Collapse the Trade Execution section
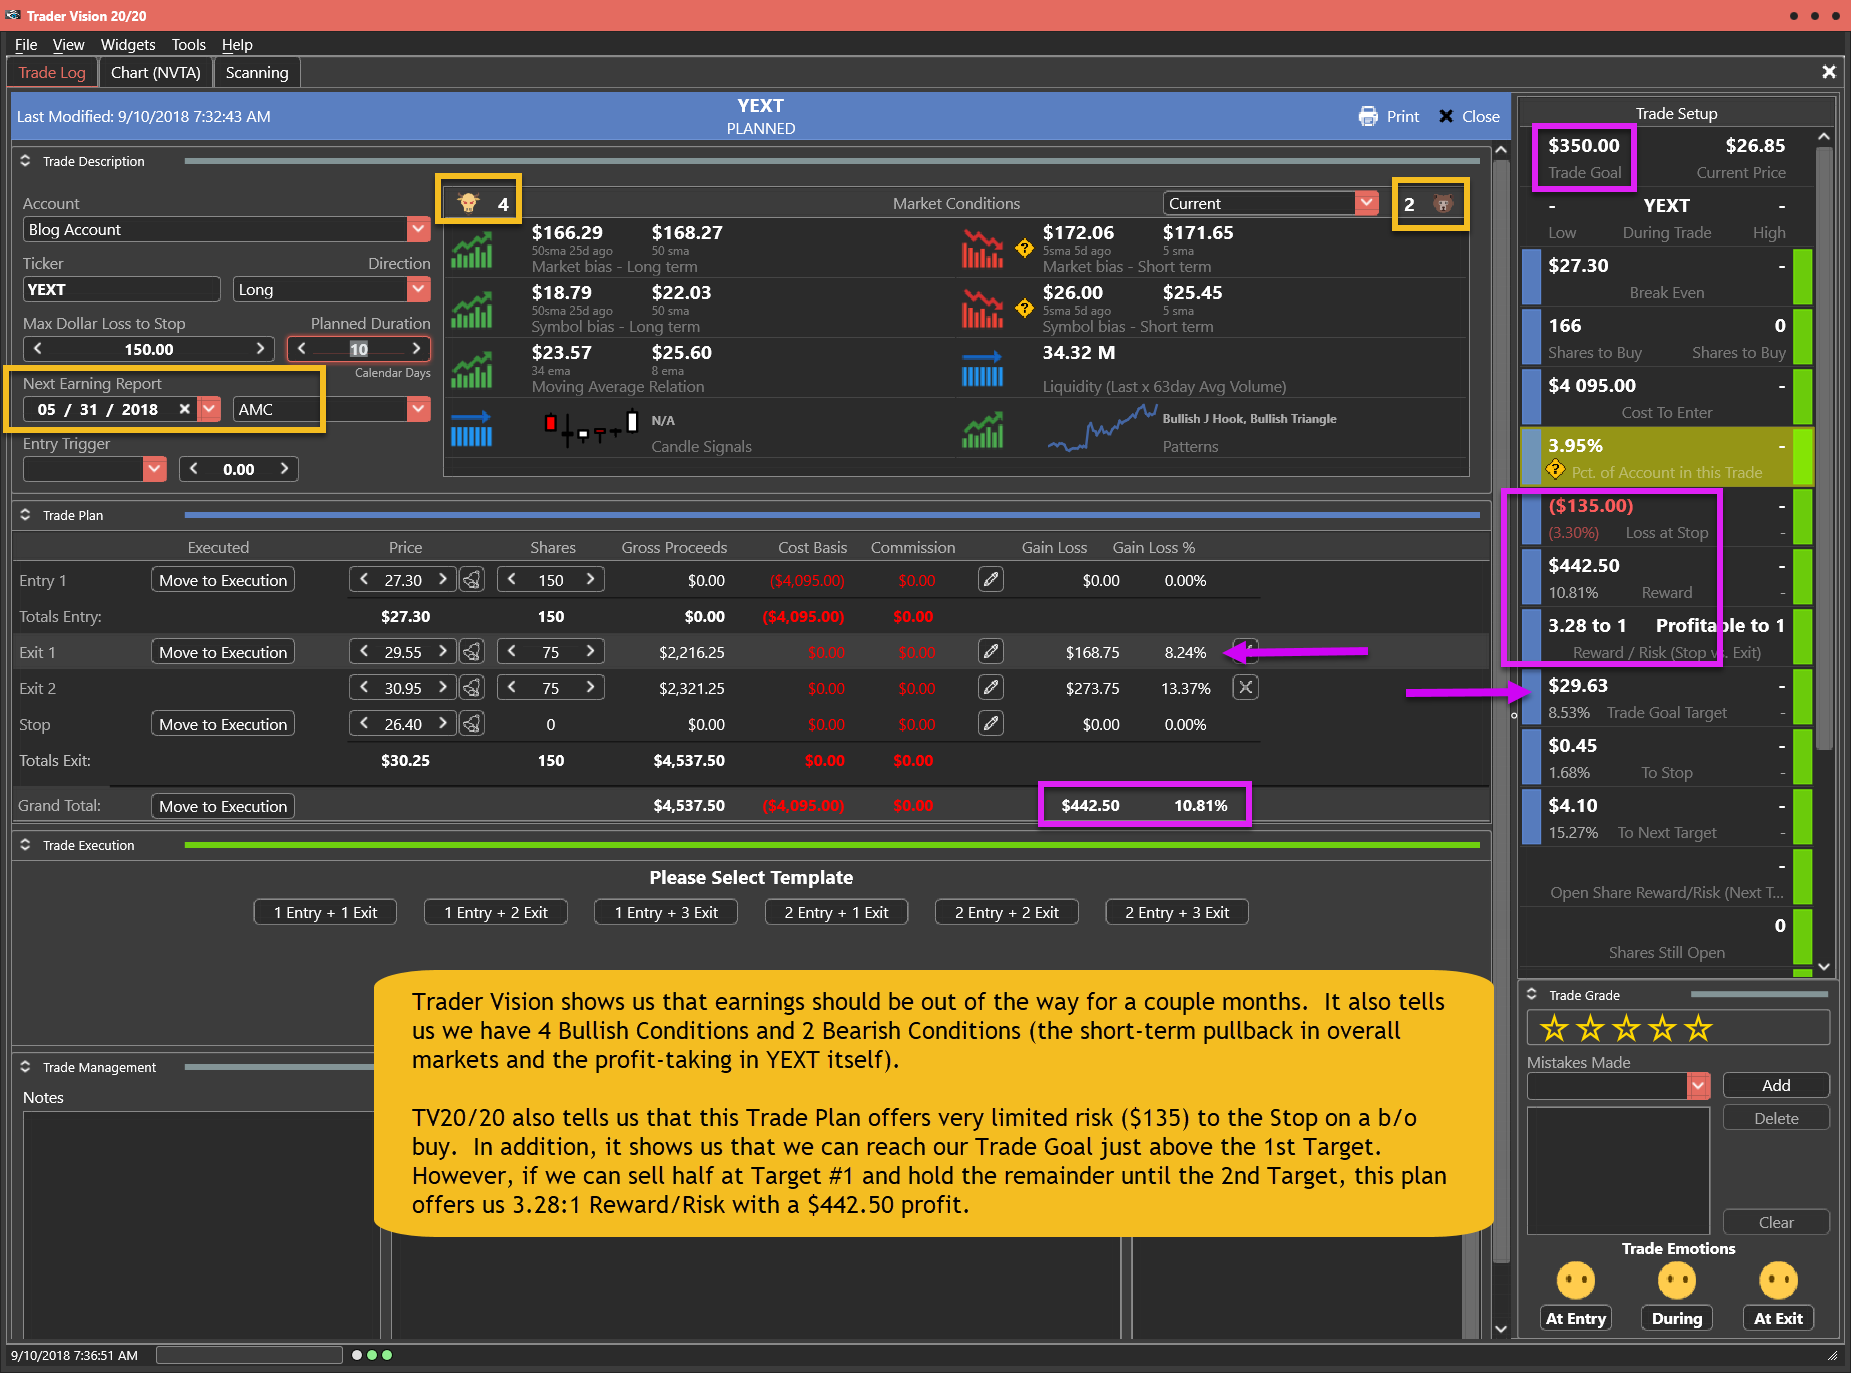This screenshot has width=1851, height=1373. click(x=25, y=845)
